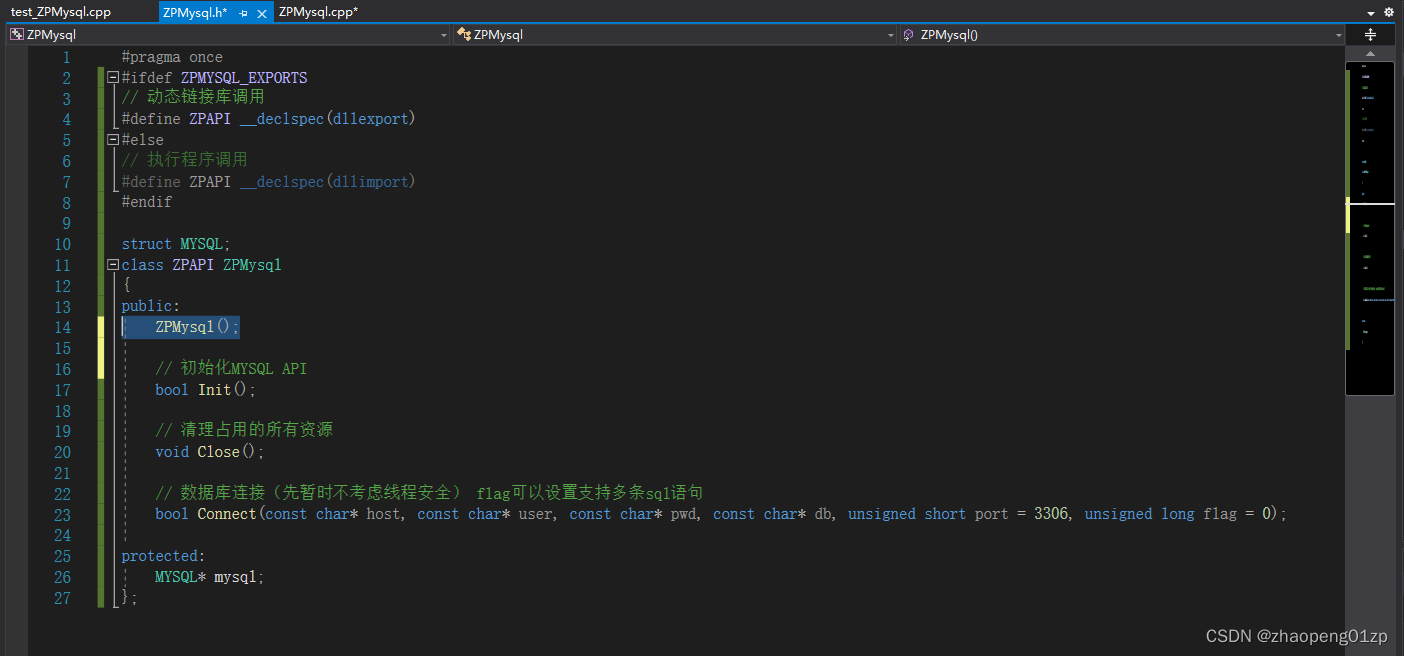Click the comment 动态链接库调用

coord(193,98)
